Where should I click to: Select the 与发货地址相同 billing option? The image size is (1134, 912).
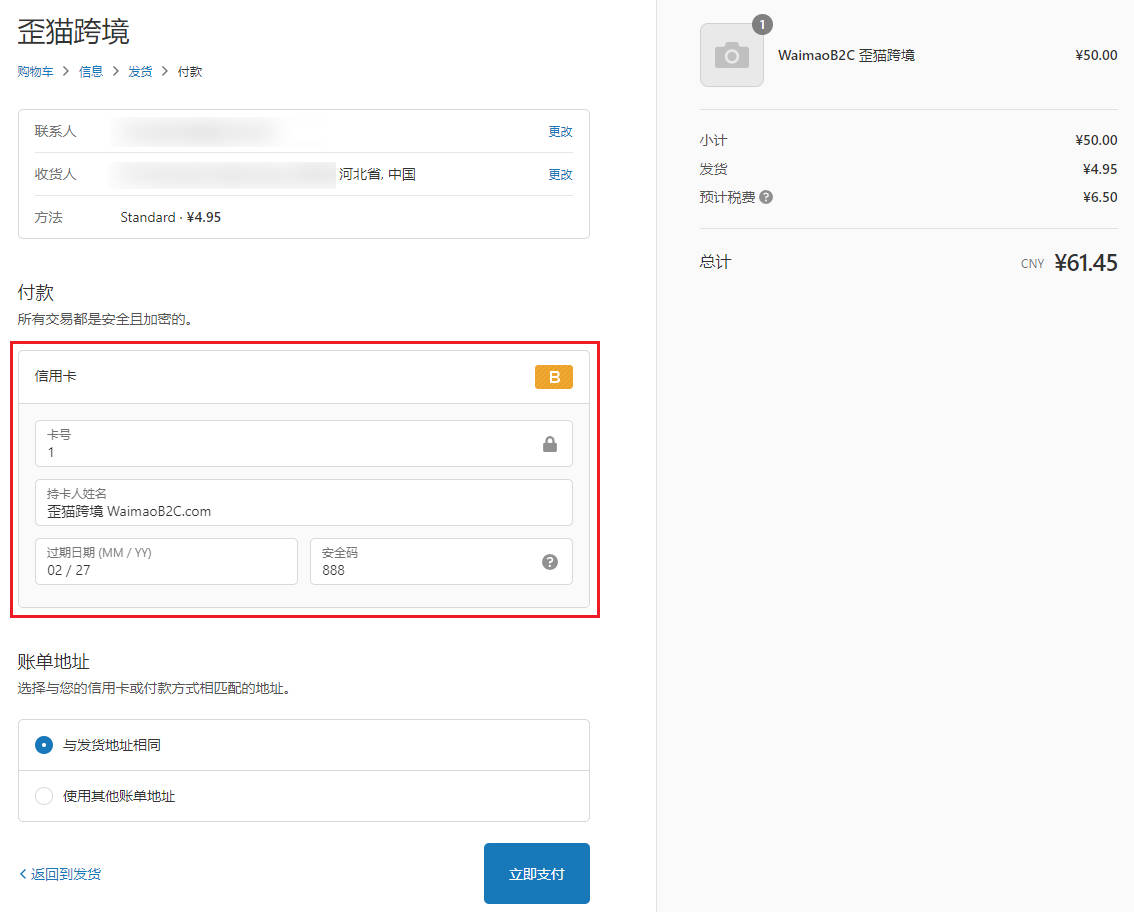(x=42, y=744)
